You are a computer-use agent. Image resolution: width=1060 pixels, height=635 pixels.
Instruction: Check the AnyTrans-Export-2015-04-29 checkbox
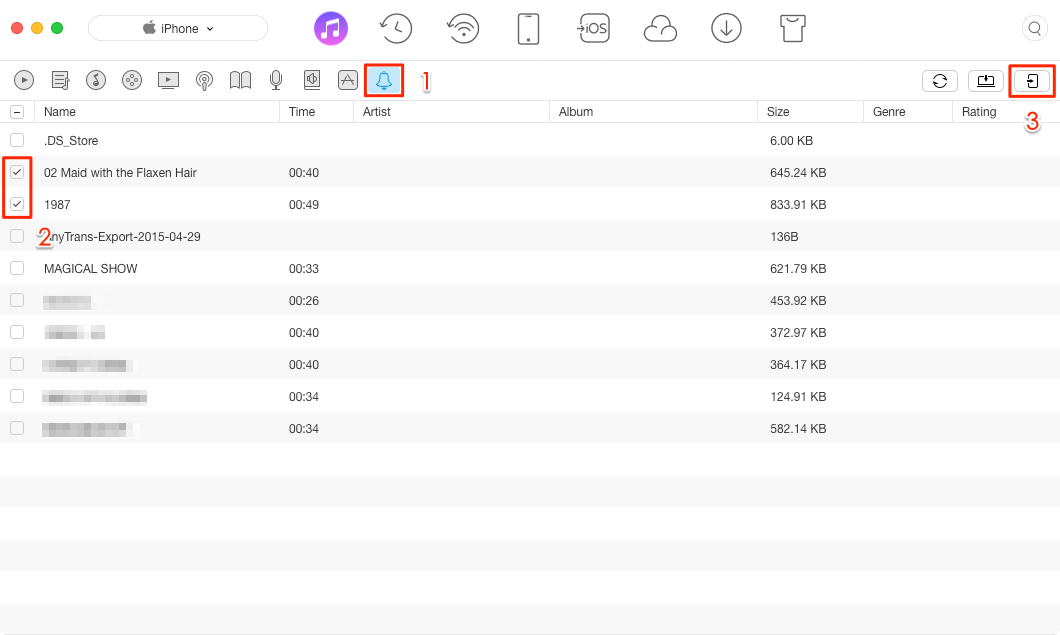tap(18, 236)
